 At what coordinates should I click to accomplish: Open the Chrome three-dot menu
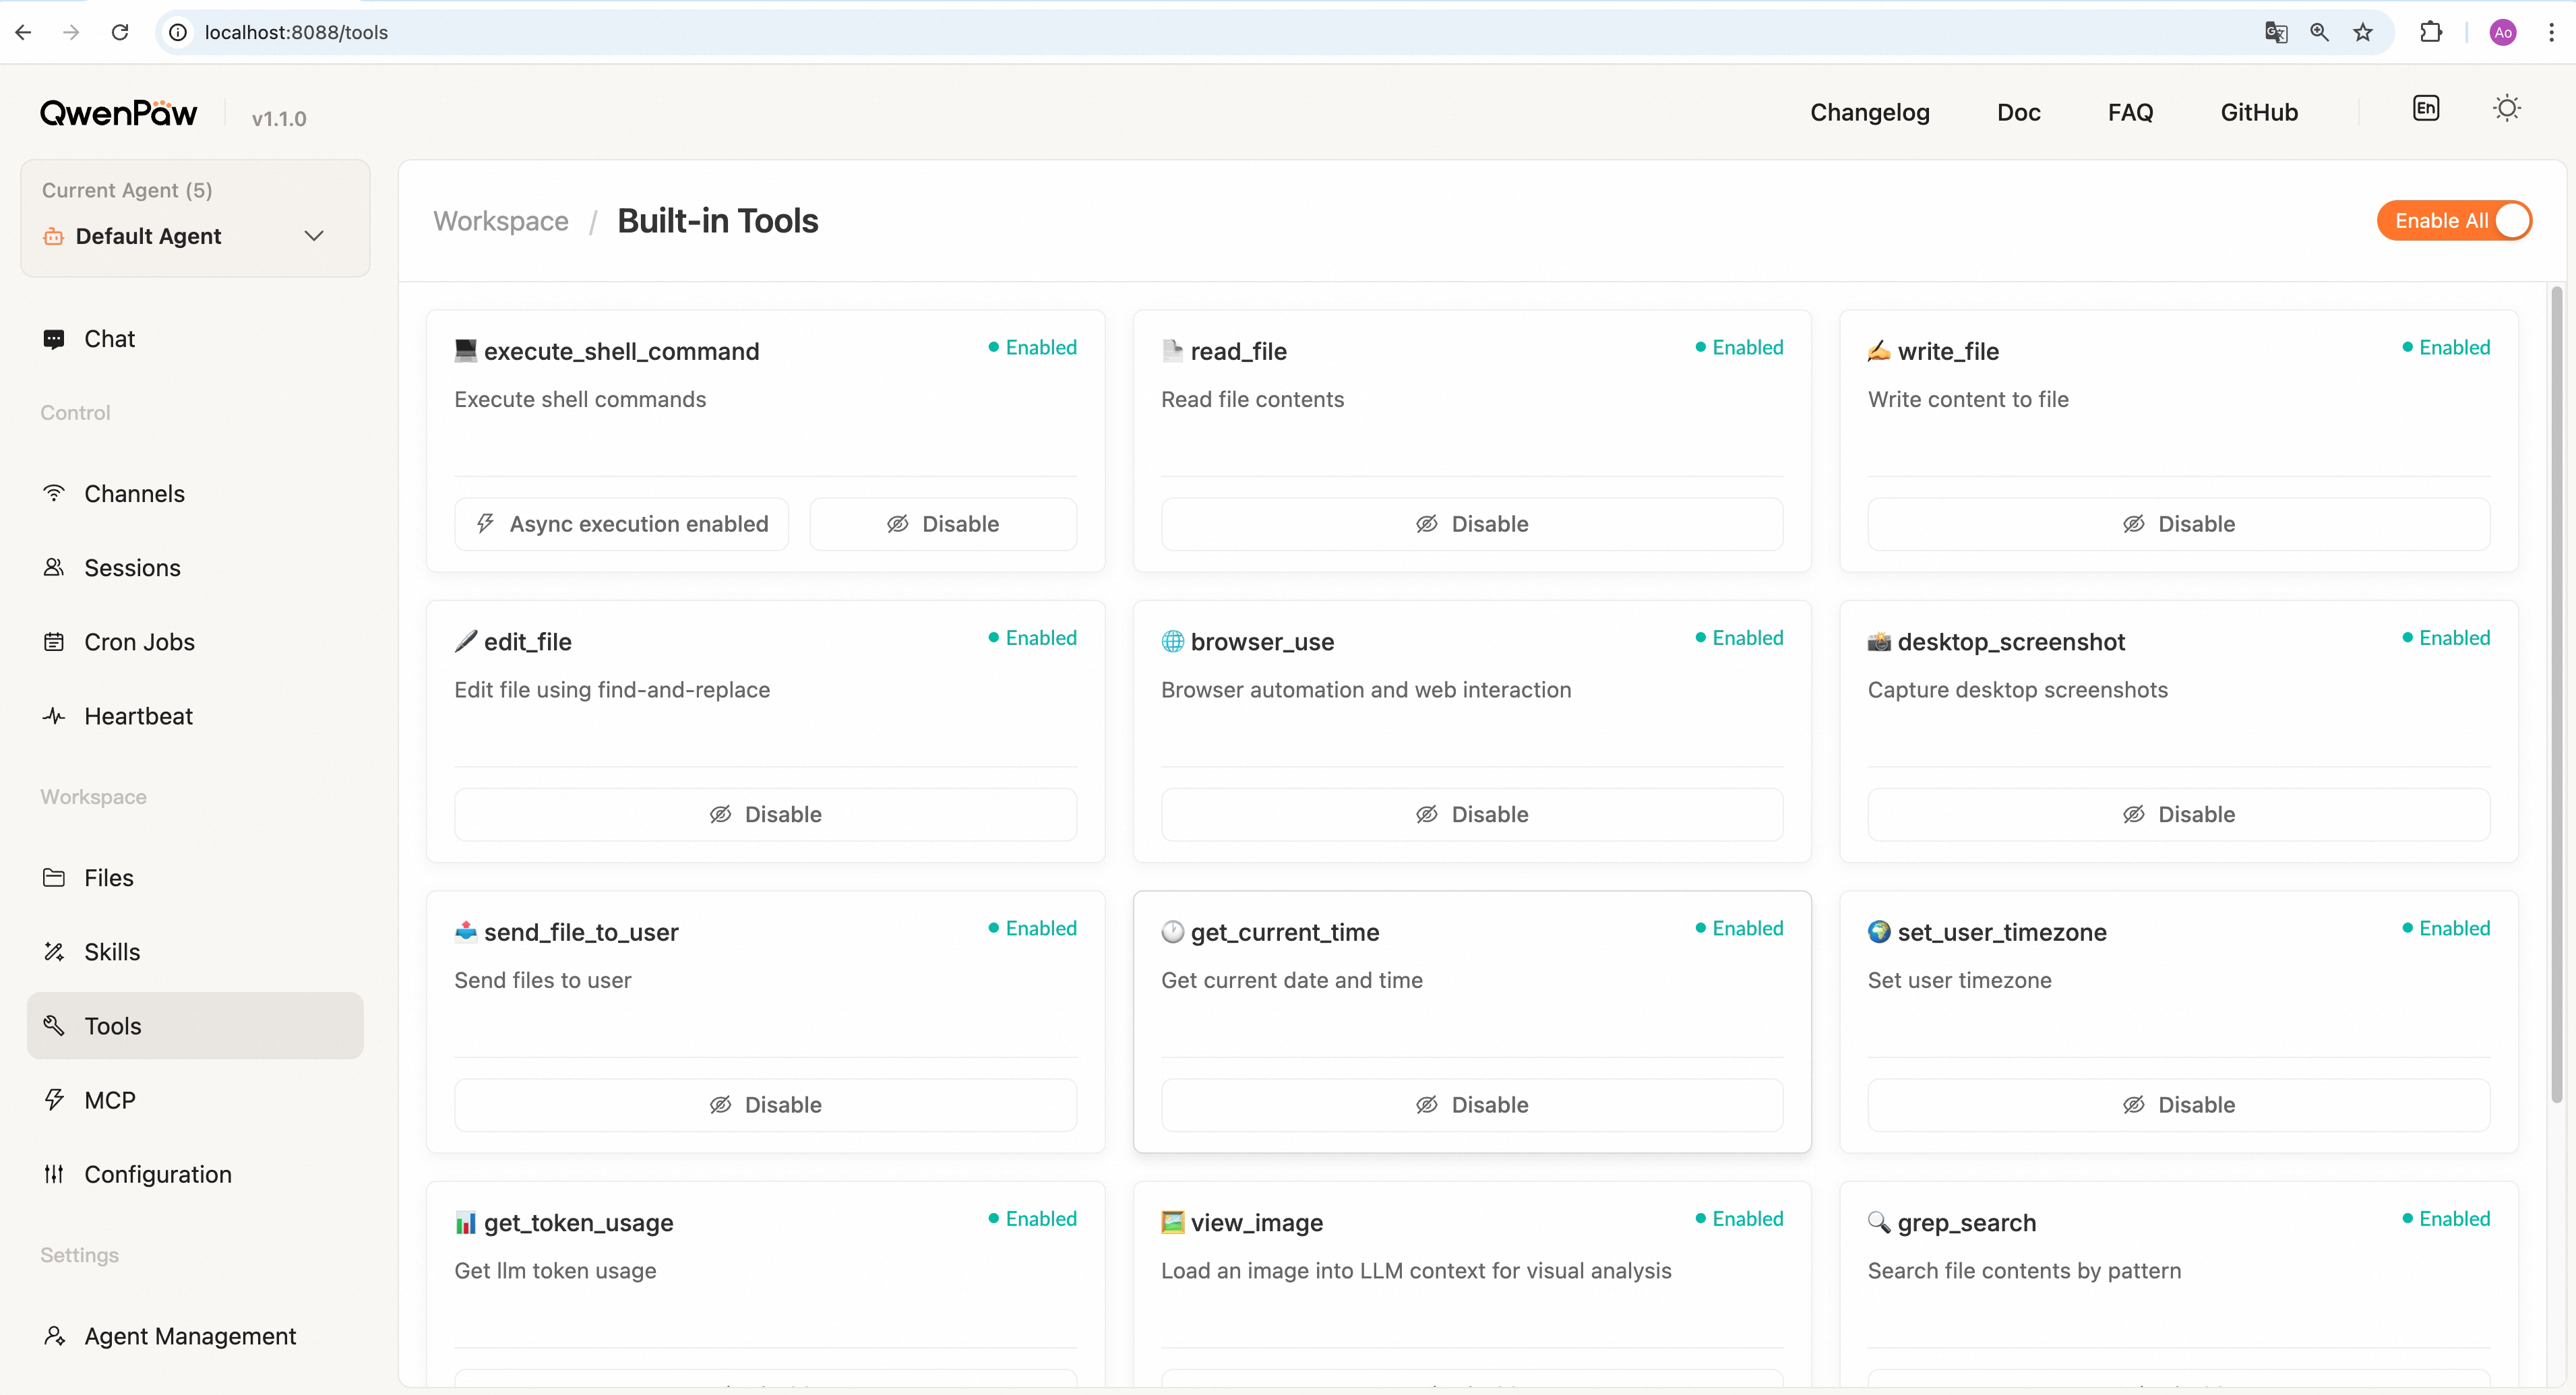pos(2551,32)
